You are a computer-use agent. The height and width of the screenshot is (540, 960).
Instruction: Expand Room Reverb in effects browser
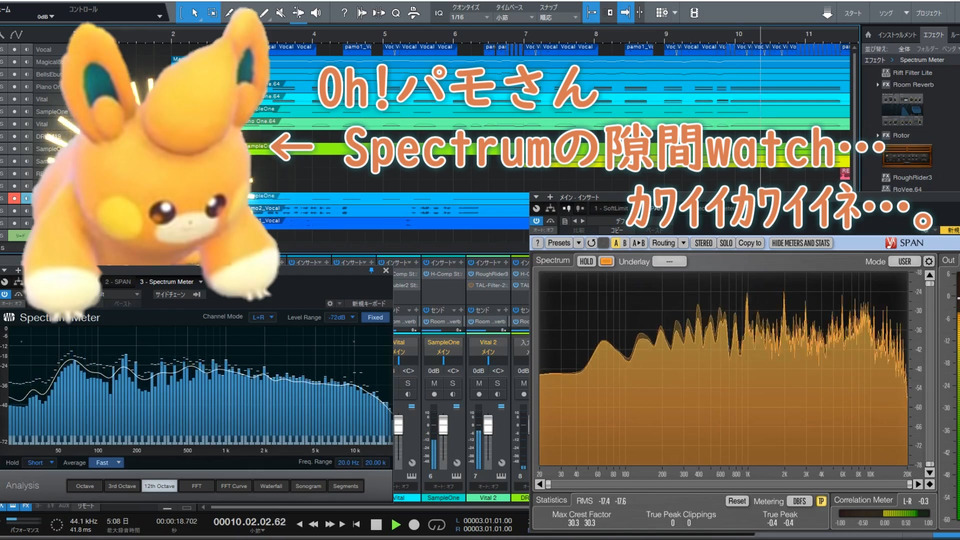[878, 85]
